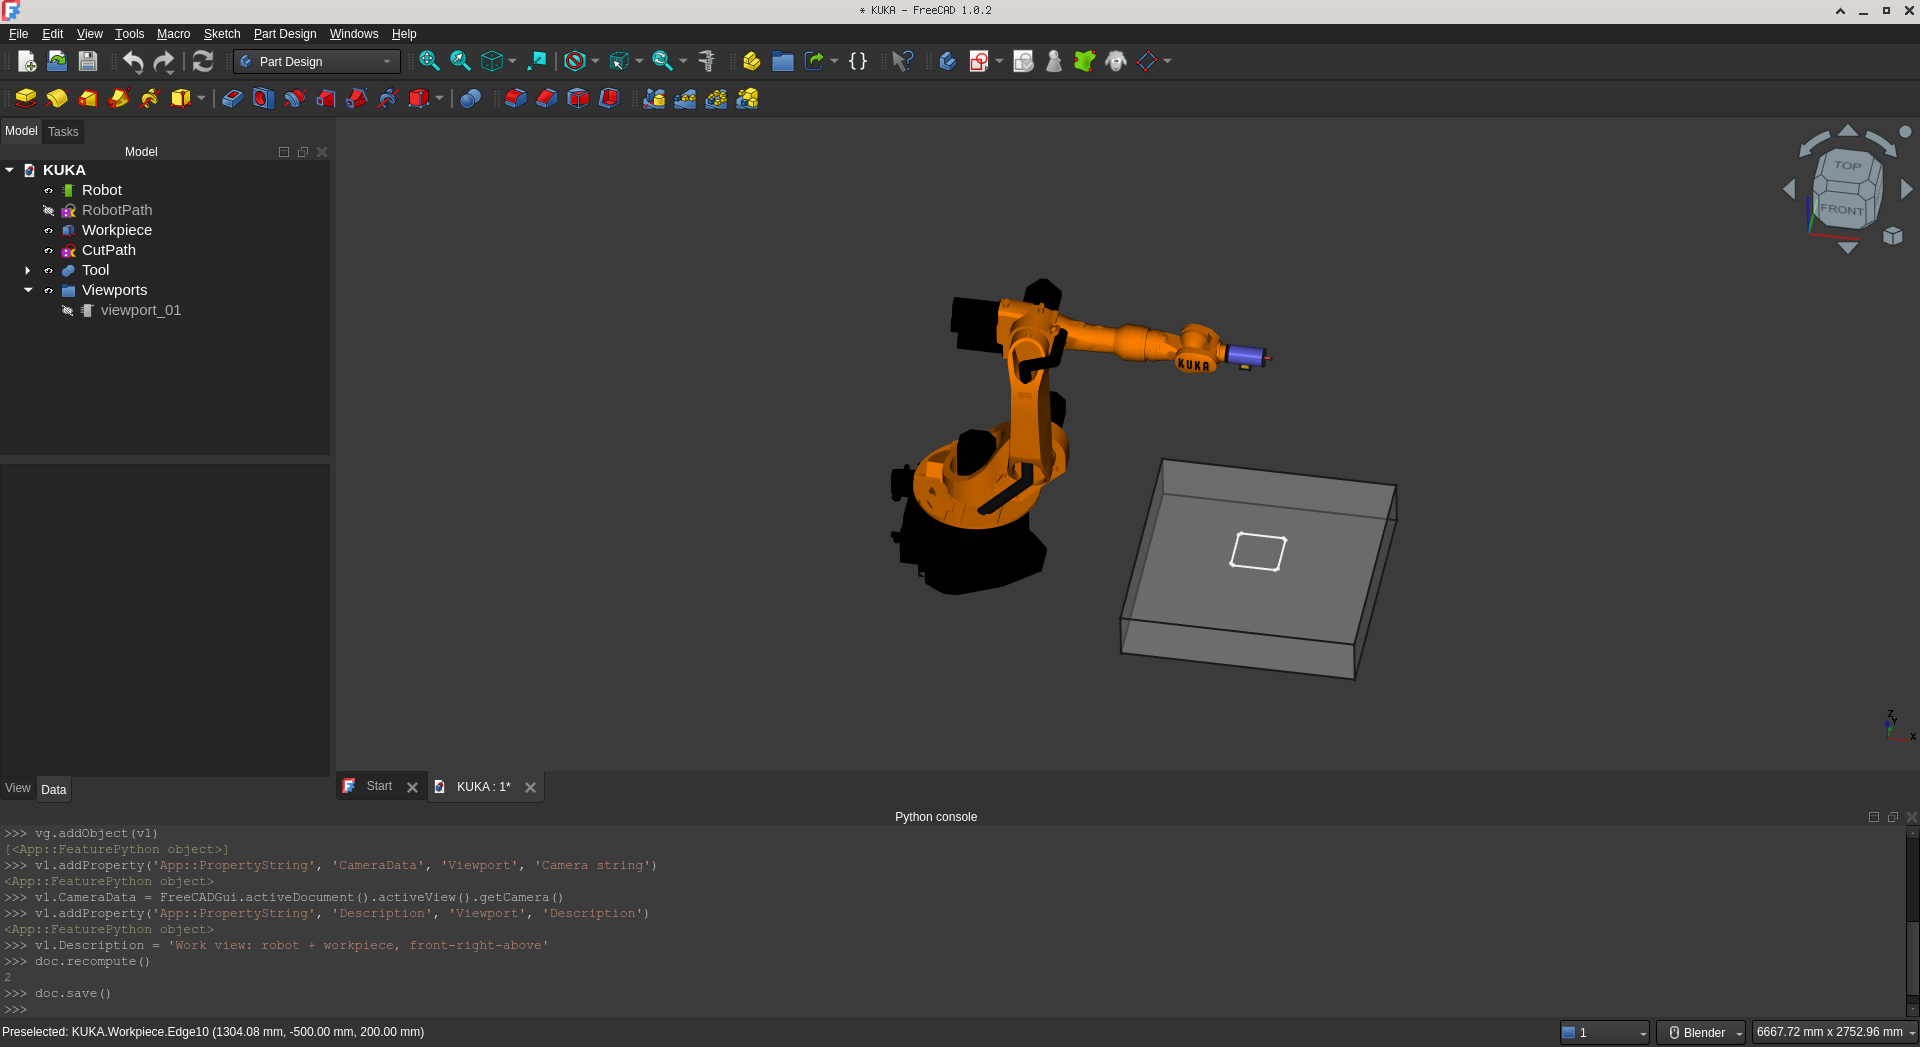The image size is (1920, 1047).
Task: Click the Variable set braces icon
Action: [x=858, y=61]
